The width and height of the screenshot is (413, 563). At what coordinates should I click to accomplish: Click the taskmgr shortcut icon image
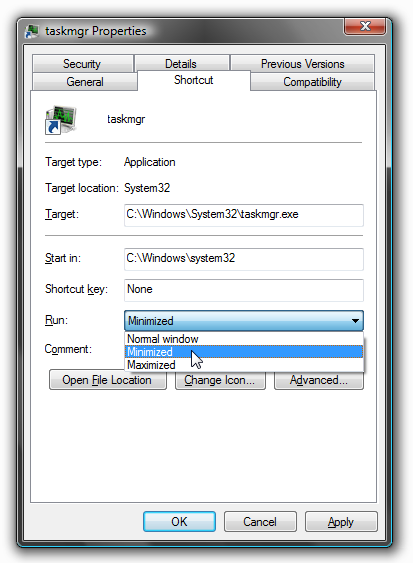[x=61, y=120]
